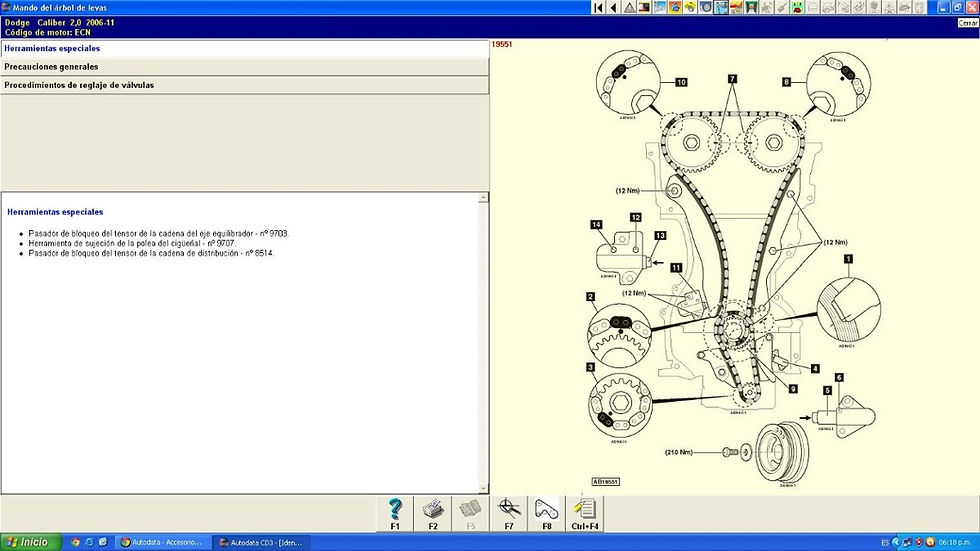Screen dimensions: 980x551
Task: Click the Cerrar tooltip button
Action: pyautogui.click(x=968, y=23)
